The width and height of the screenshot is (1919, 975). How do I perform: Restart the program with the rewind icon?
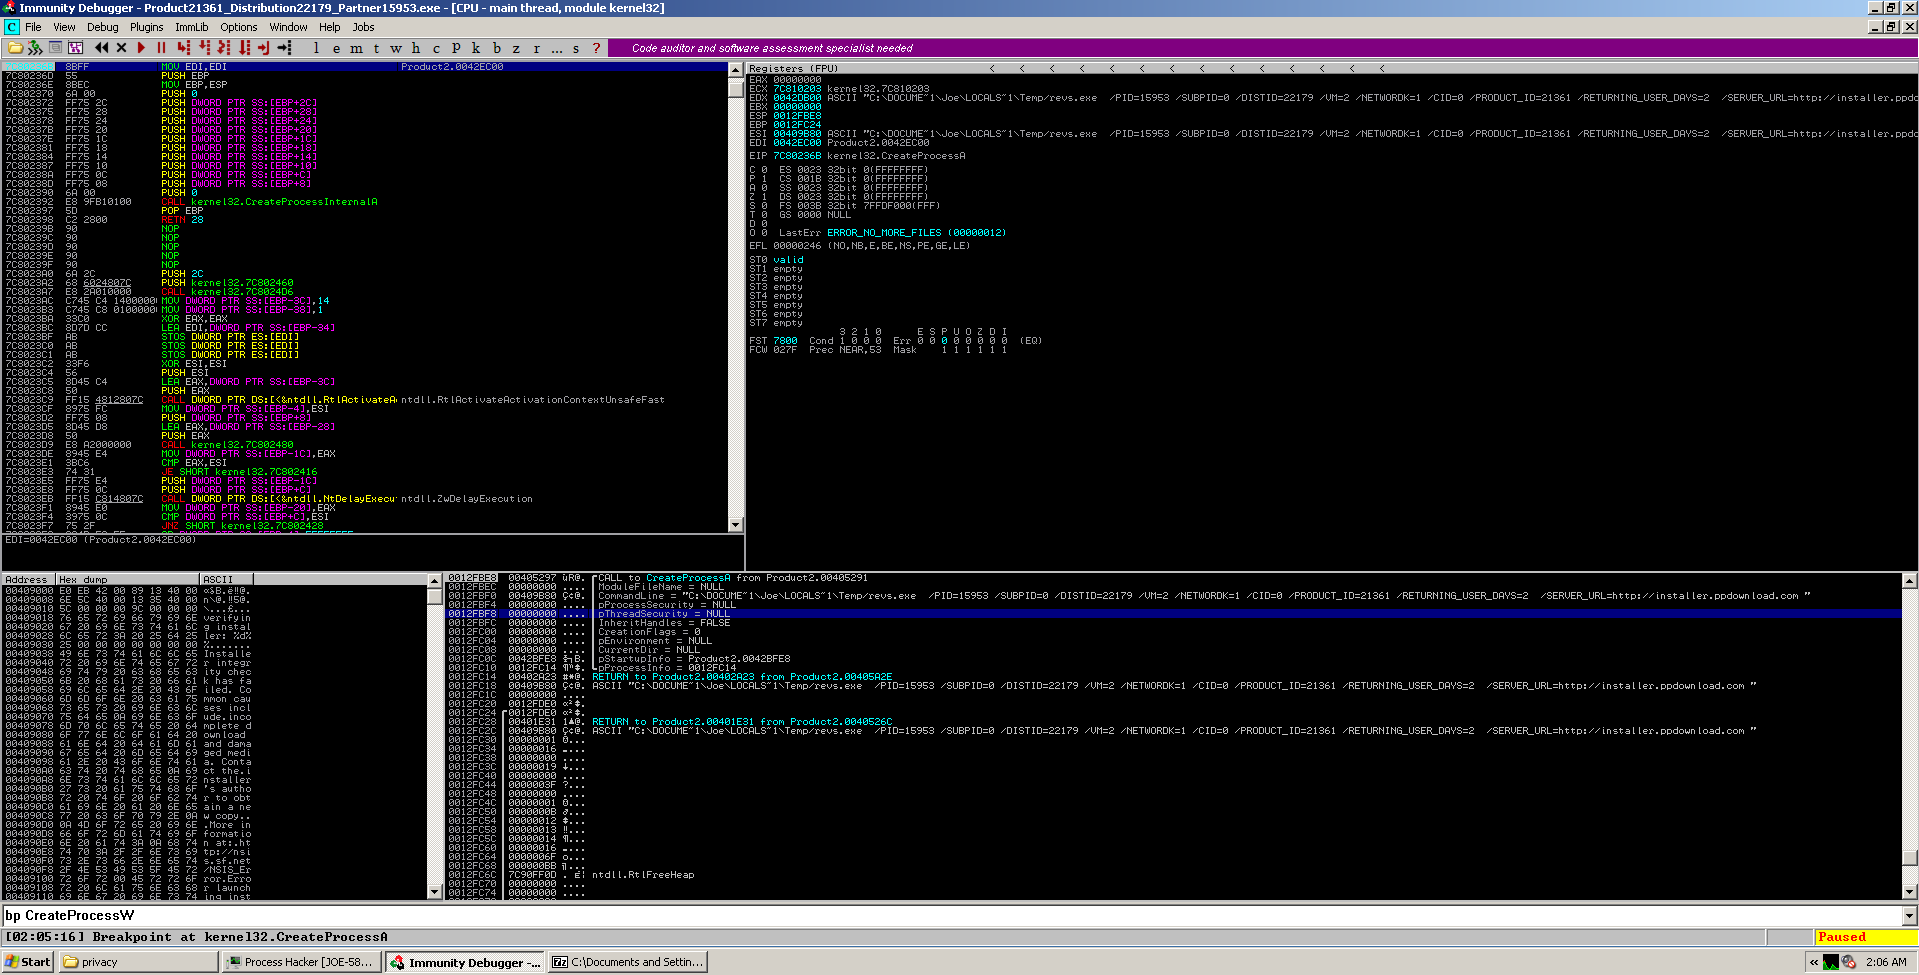click(102, 48)
